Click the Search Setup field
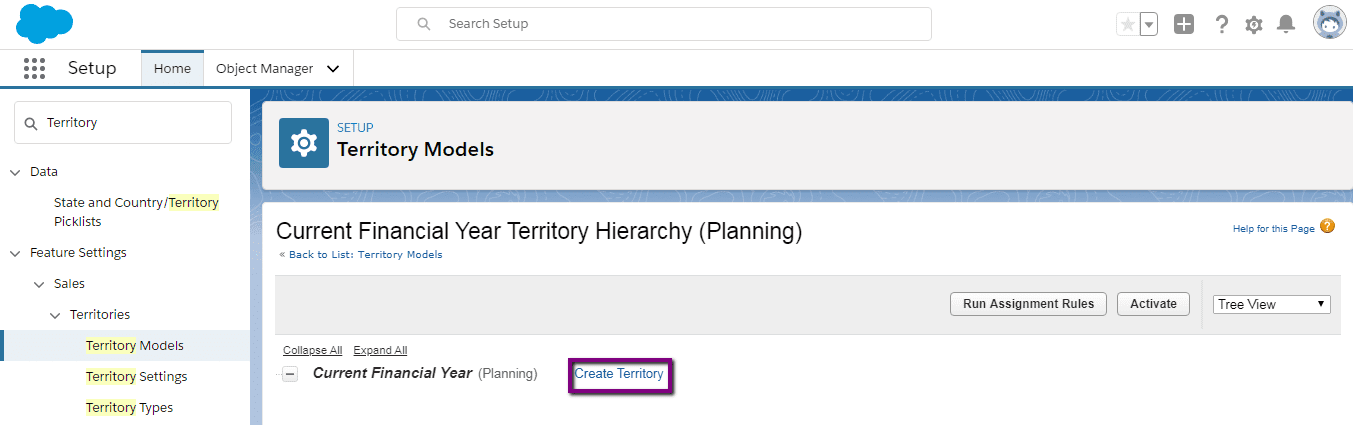Viewport: 1353px width, 425px height. (664, 24)
